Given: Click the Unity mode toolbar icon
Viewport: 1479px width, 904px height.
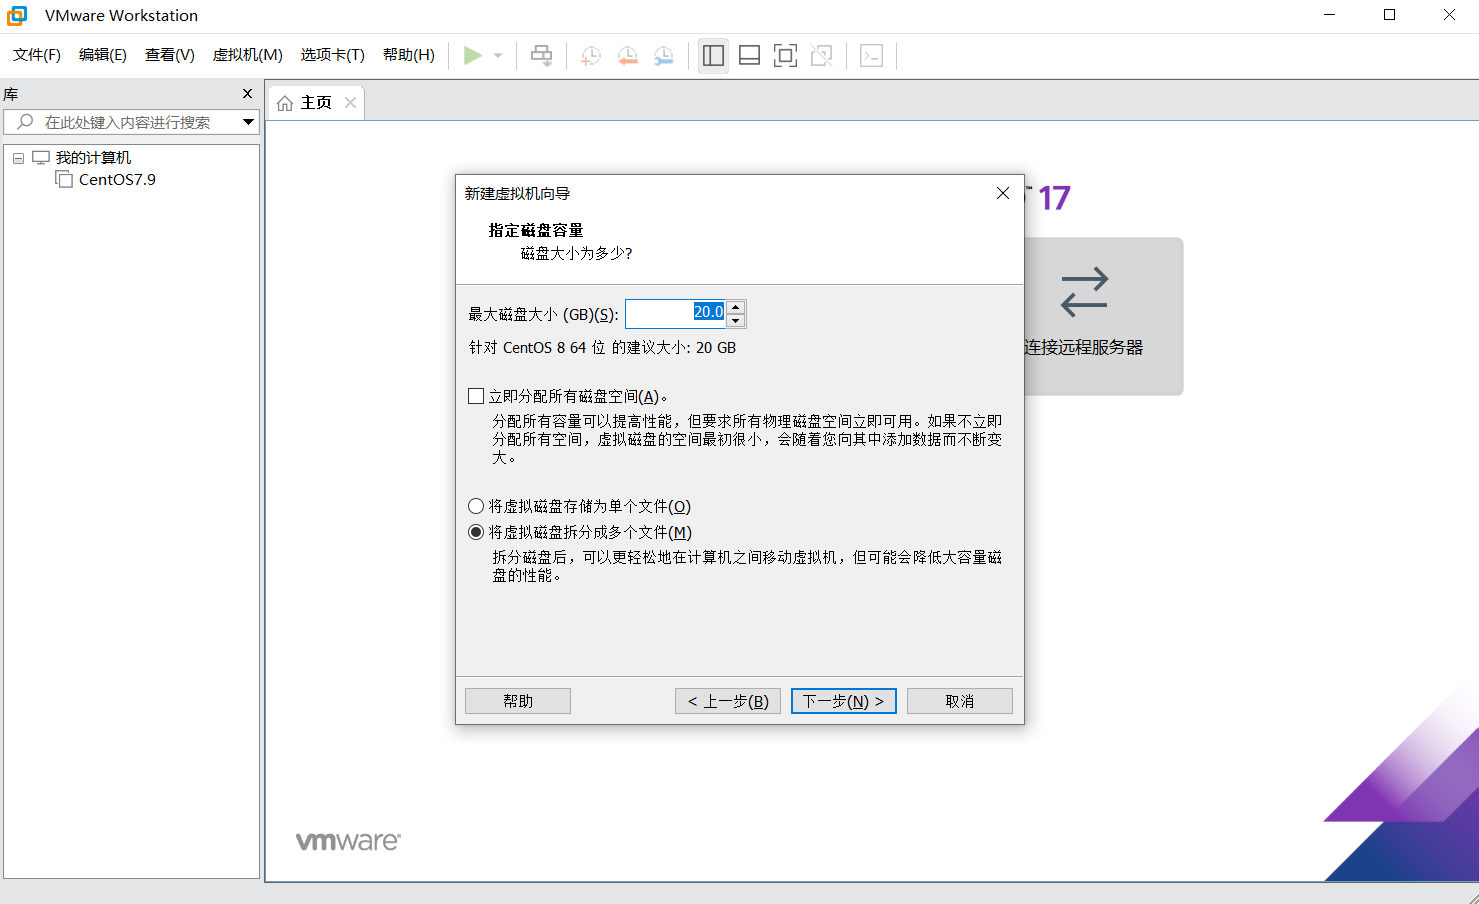Looking at the screenshot, I should tap(822, 56).
